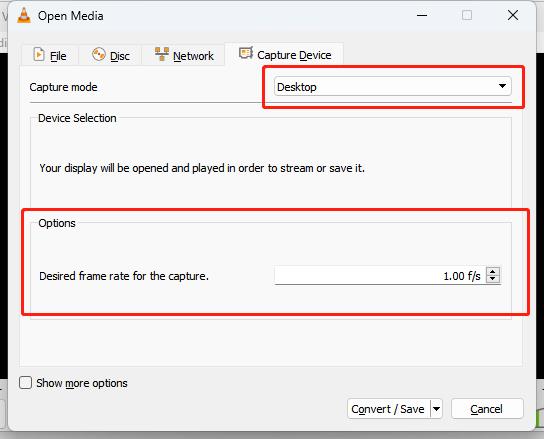Enable the Show more options checkbox
The image size is (544, 439).
[25, 383]
